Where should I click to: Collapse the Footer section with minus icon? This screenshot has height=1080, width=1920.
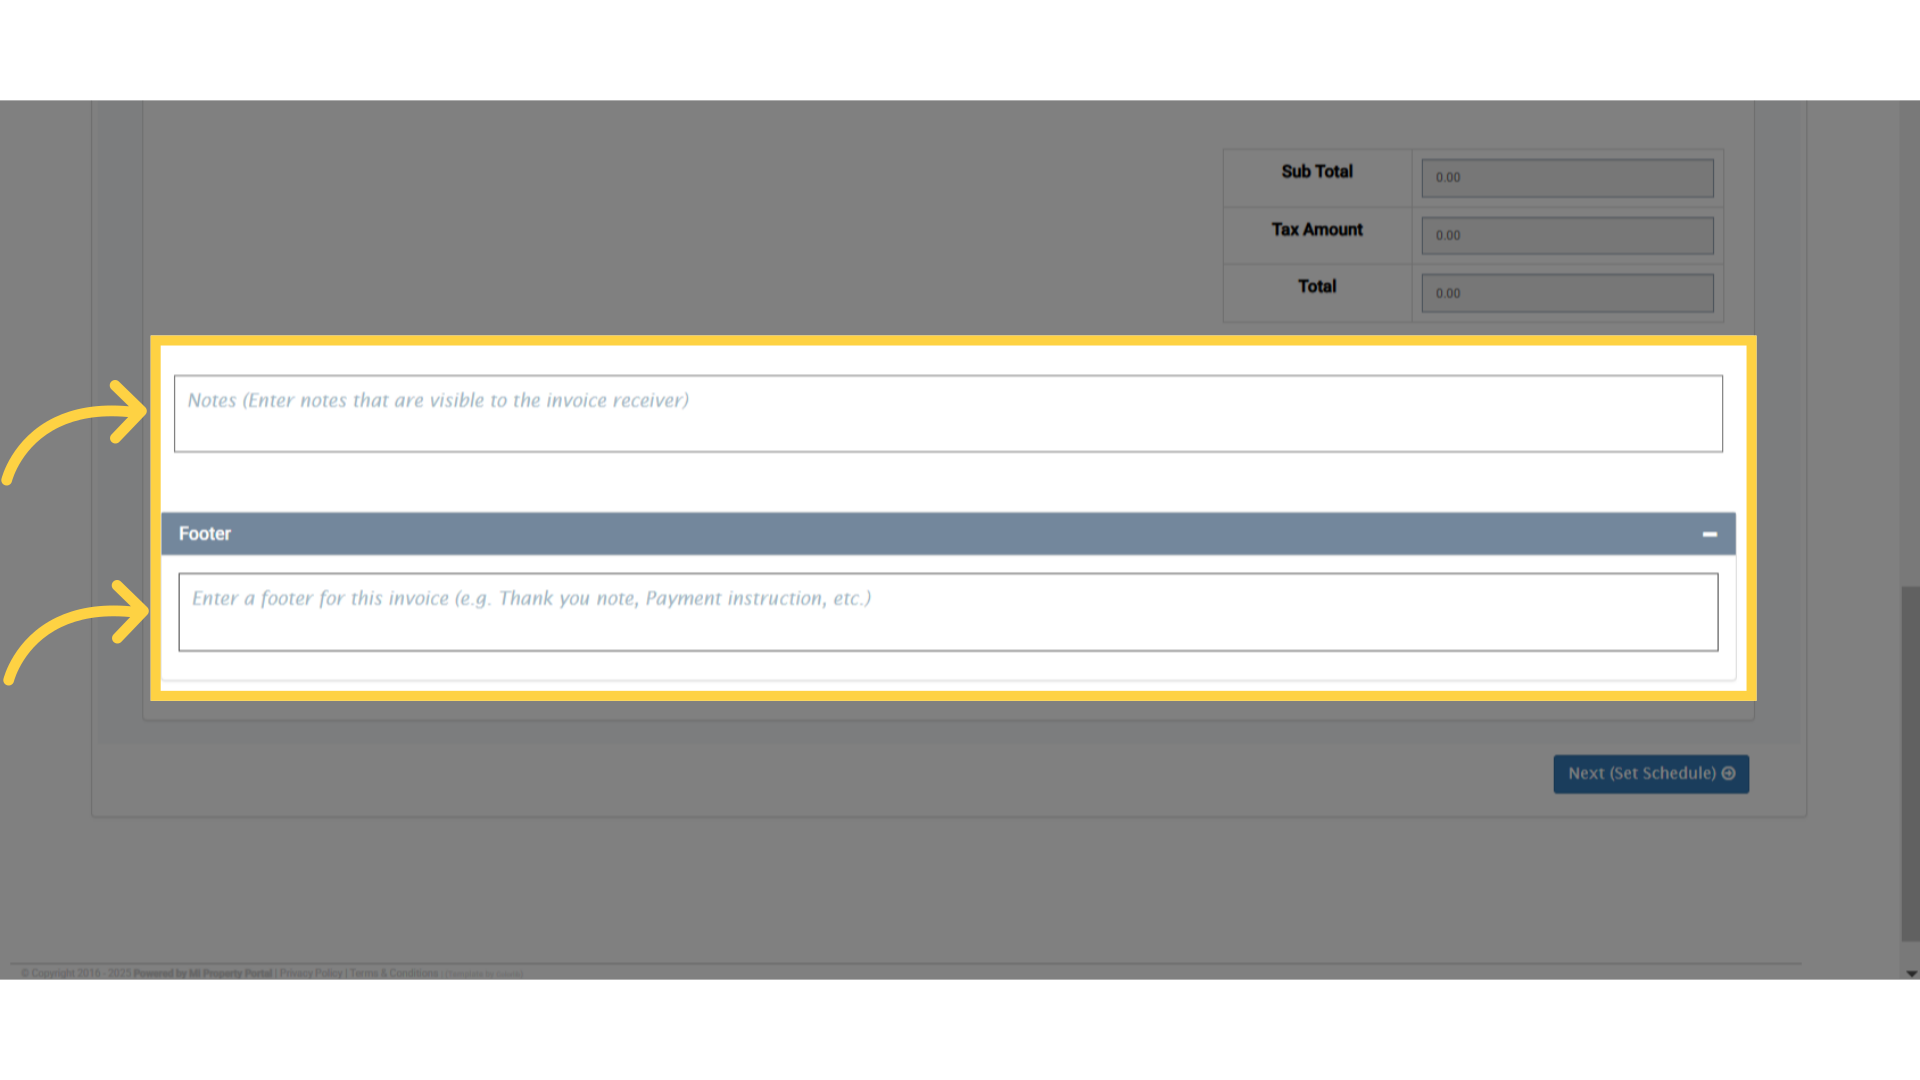pos(1709,534)
